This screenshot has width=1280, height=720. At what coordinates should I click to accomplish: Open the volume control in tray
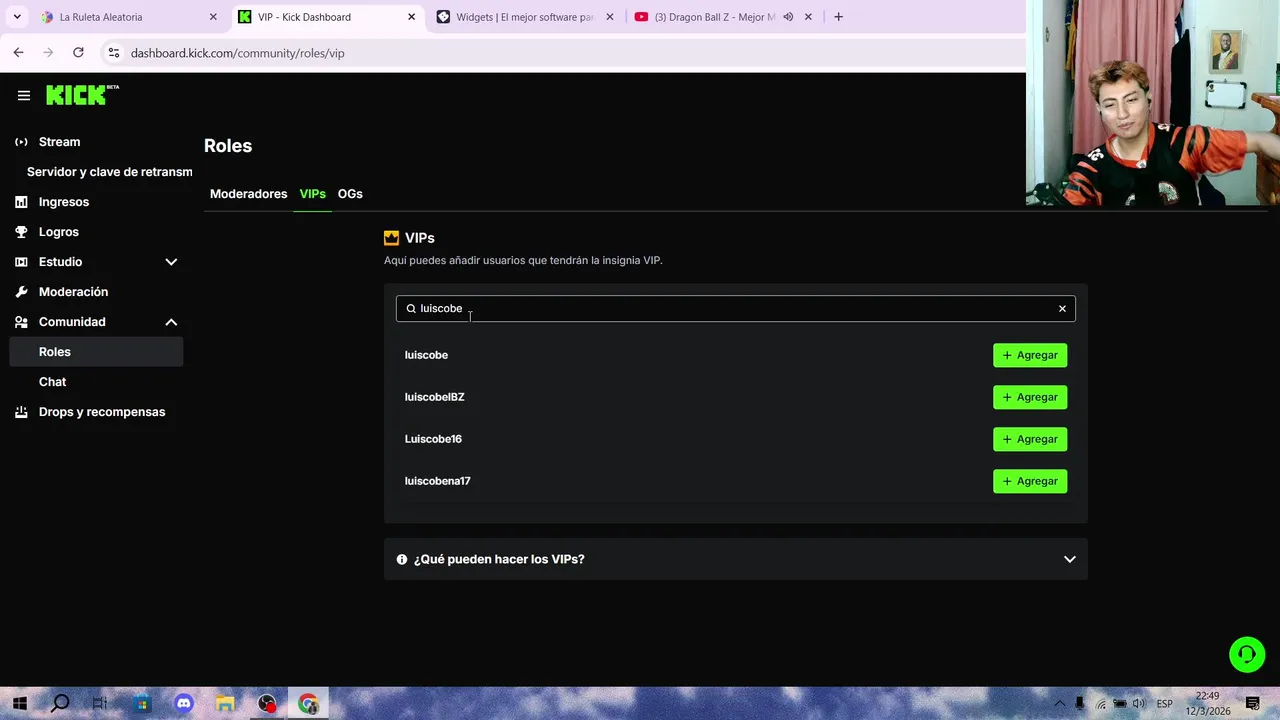pyautogui.click(x=1139, y=704)
